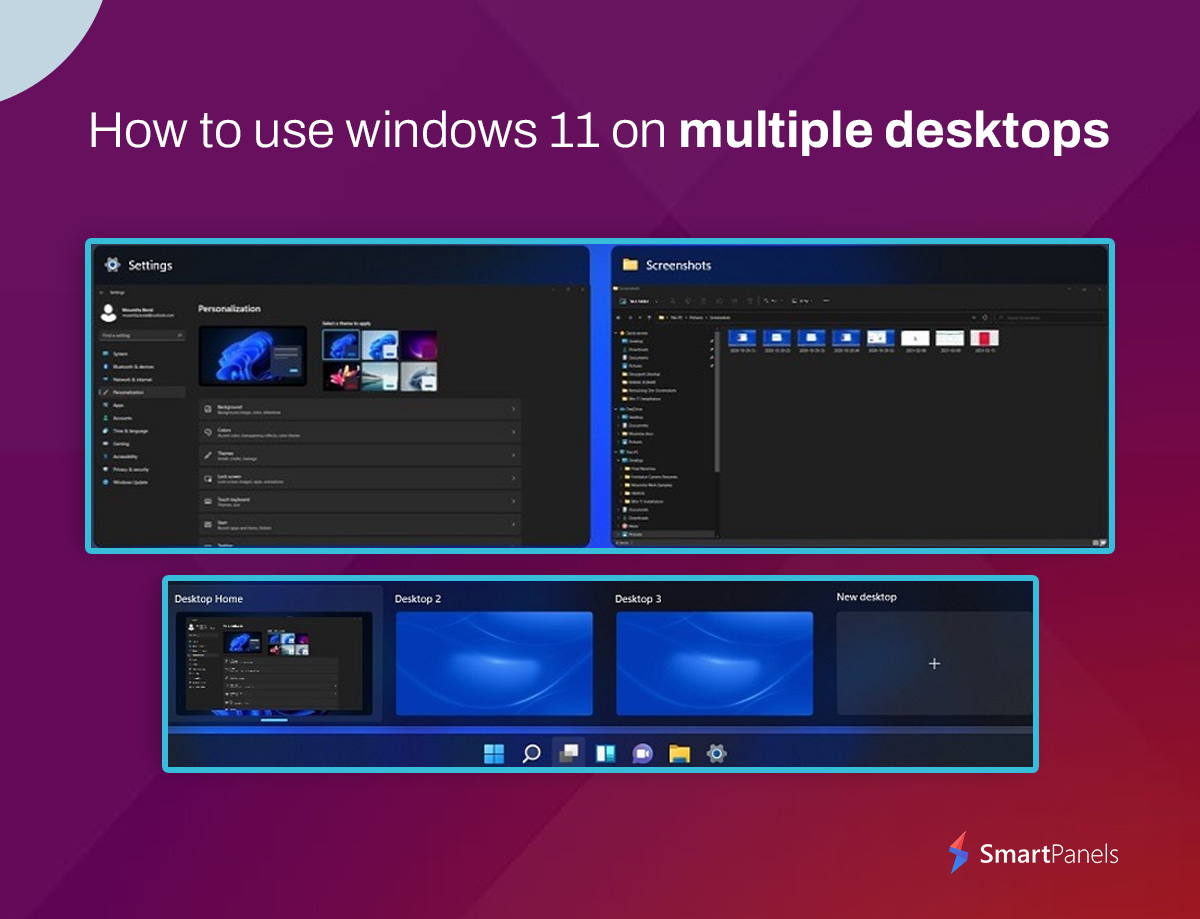1200x919 pixels.
Task: Launch the Teams Chat taskbar icon
Action: 642,753
